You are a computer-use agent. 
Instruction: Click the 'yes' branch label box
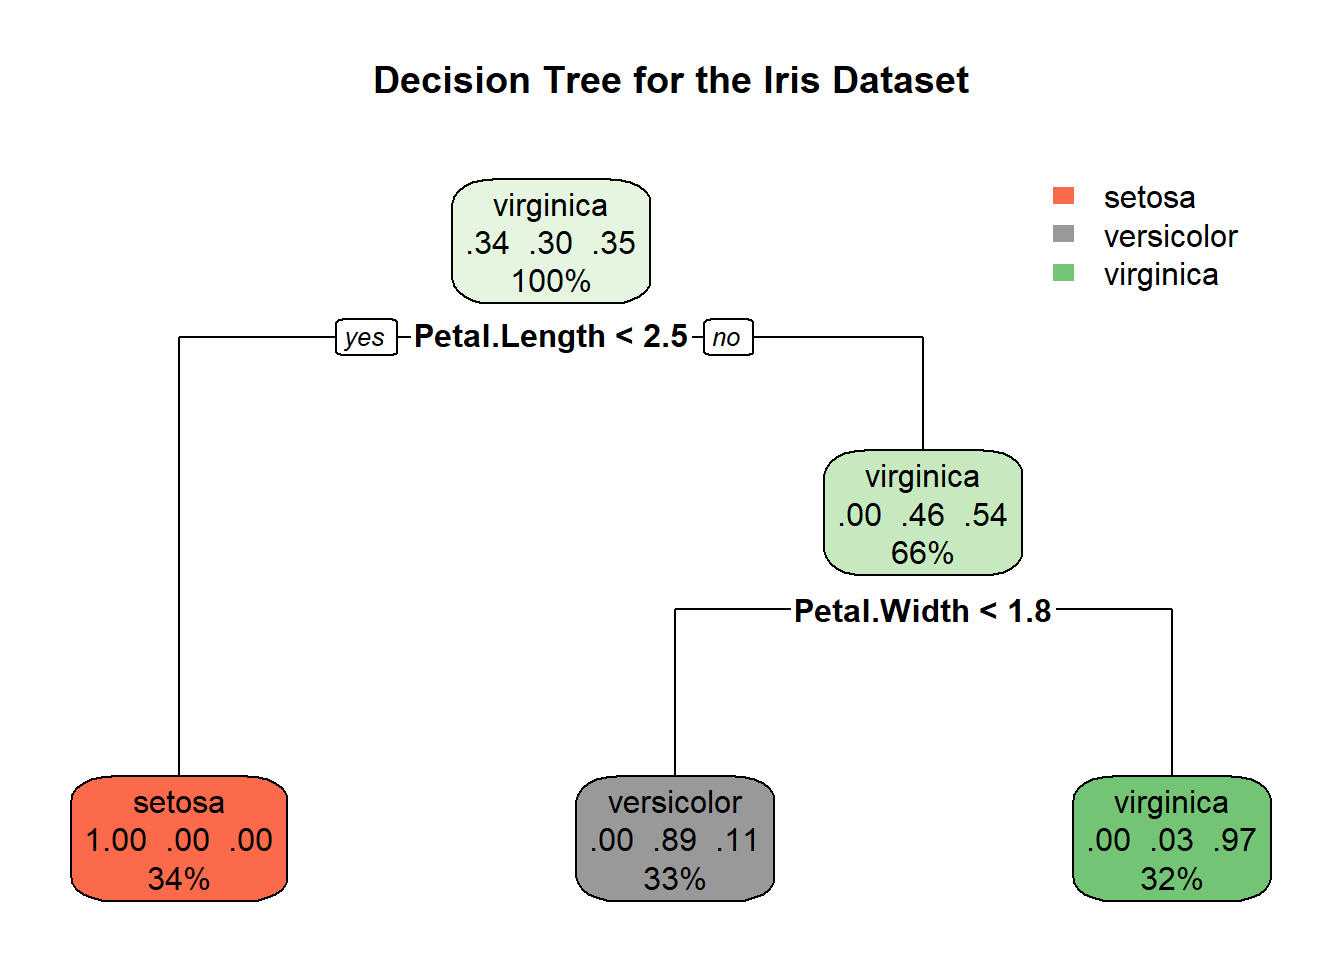[x=365, y=338]
